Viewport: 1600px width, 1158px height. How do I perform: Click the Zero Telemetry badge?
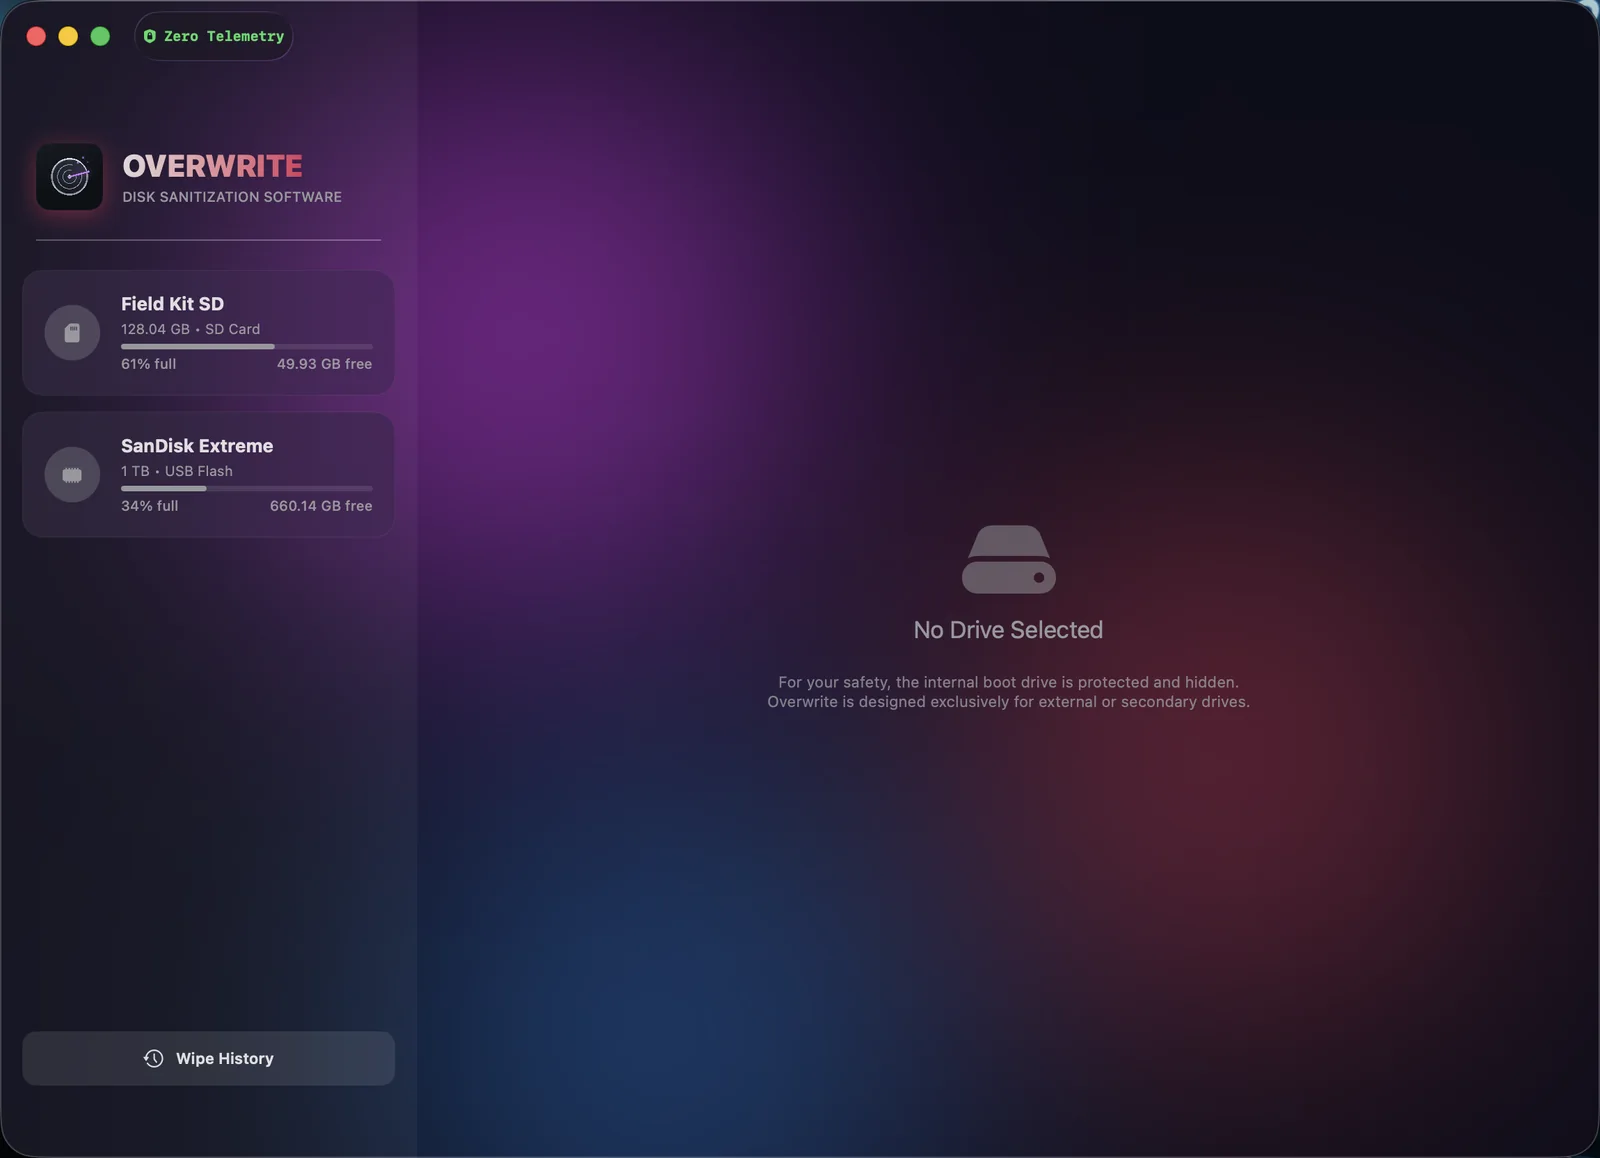pos(213,36)
